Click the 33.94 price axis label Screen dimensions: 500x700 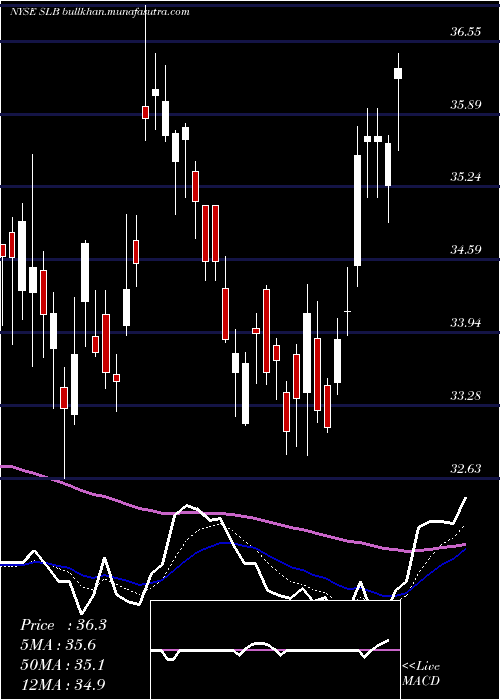466,322
